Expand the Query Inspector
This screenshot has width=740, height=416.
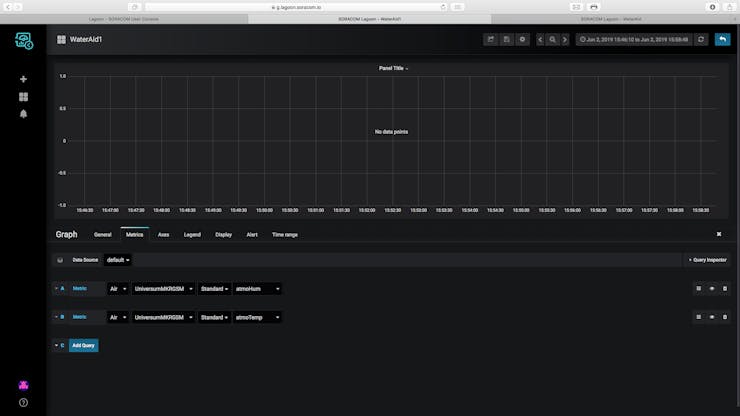point(707,260)
